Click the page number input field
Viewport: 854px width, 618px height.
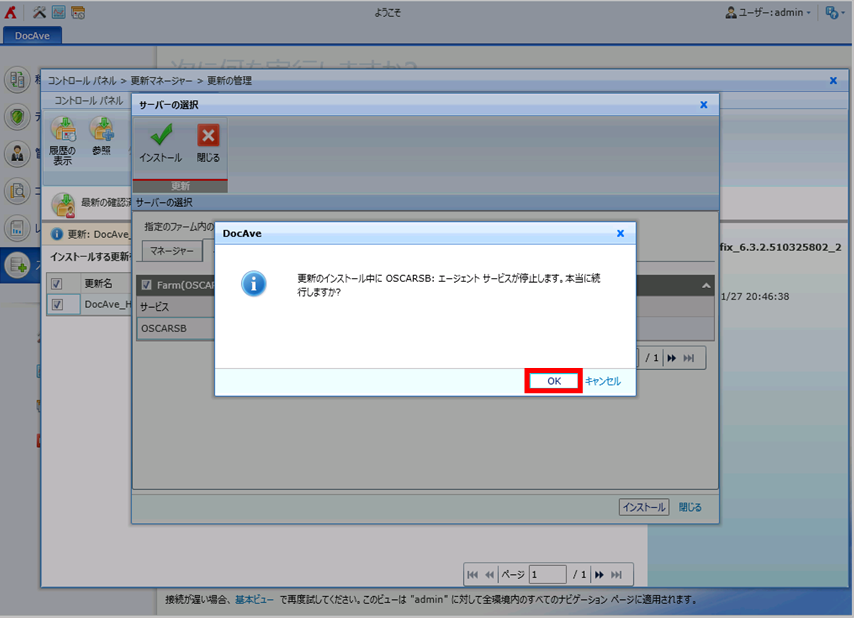547,574
